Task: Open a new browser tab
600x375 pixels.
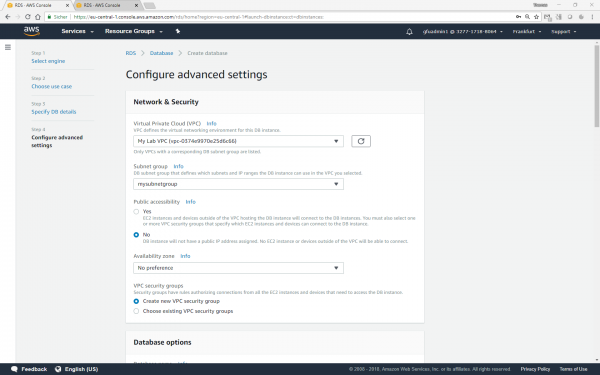Action: click(x=150, y=5)
